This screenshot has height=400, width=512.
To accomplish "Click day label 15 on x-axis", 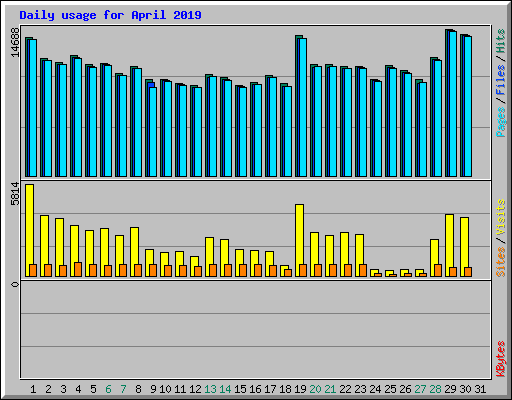I will click(x=240, y=389).
